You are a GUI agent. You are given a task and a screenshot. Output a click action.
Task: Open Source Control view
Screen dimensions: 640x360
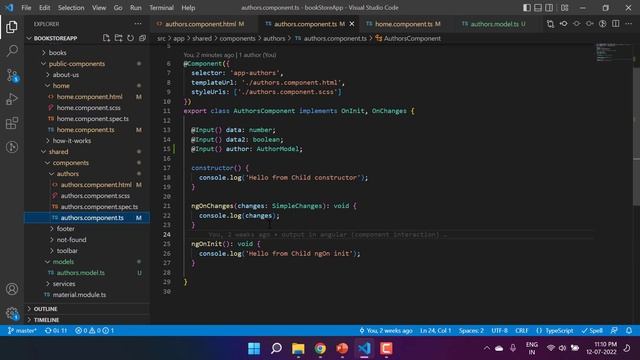(x=12, y=75)
